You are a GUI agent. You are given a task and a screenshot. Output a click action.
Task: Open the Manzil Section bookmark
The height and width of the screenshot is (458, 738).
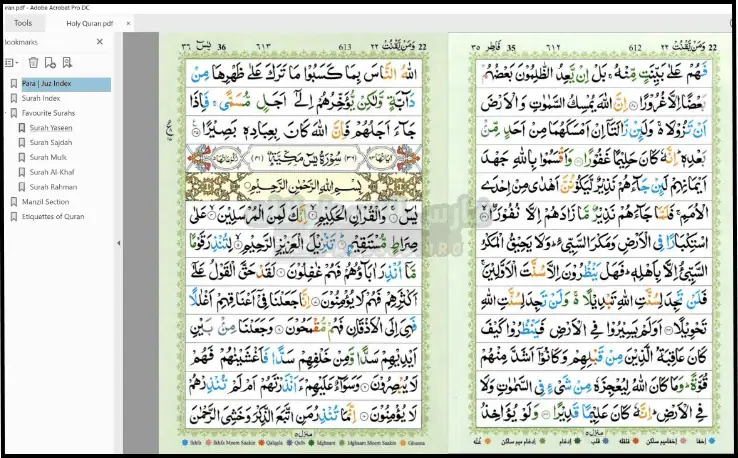click(45, 201)
